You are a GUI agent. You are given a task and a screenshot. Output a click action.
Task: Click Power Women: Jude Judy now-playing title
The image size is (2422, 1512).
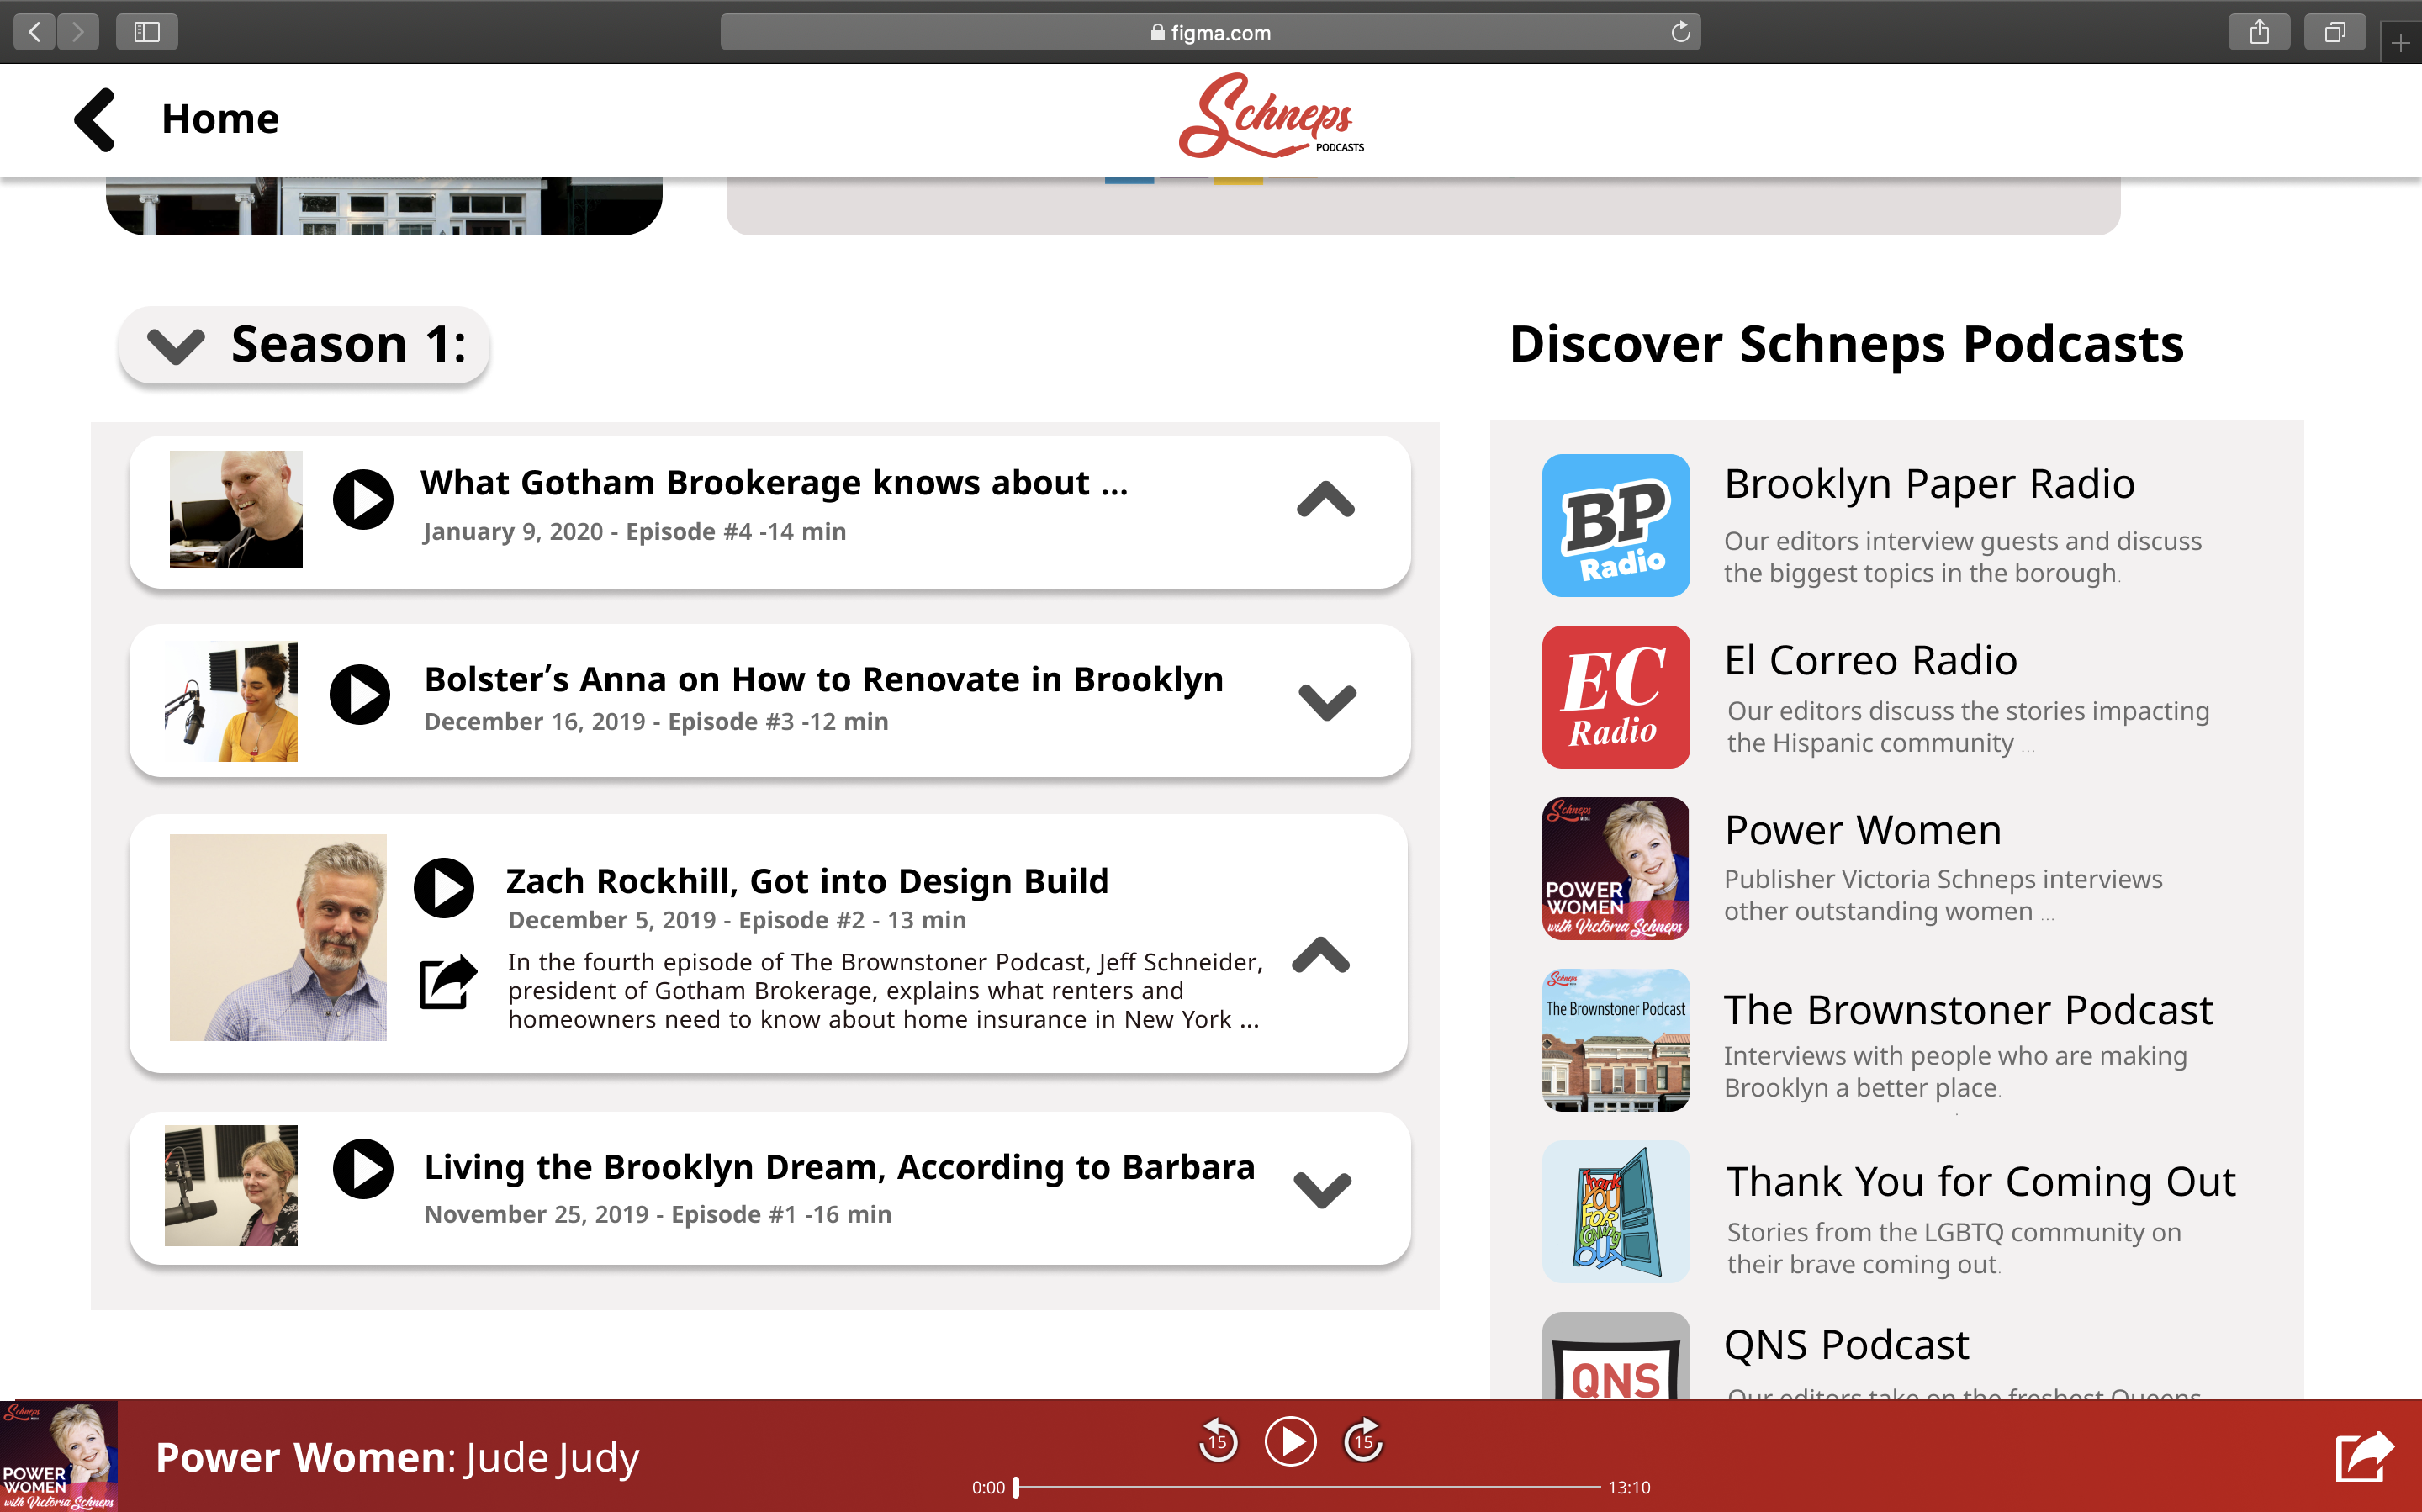[x=397, y=1458]
